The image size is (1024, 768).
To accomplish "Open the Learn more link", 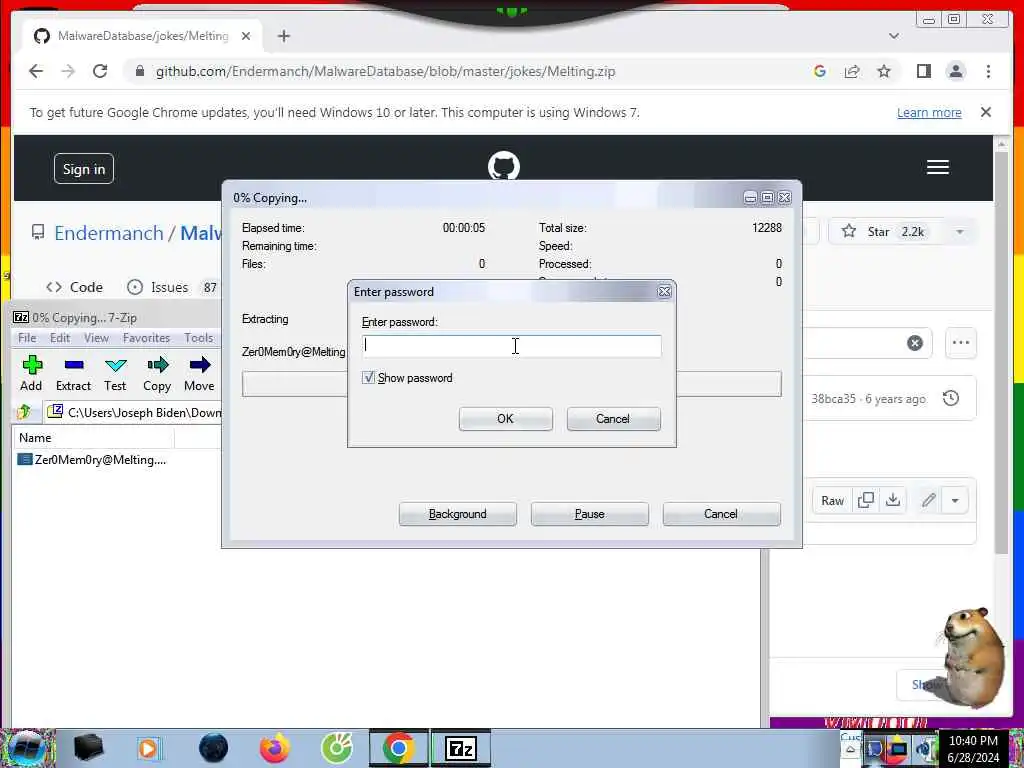I will coord(929,112).
